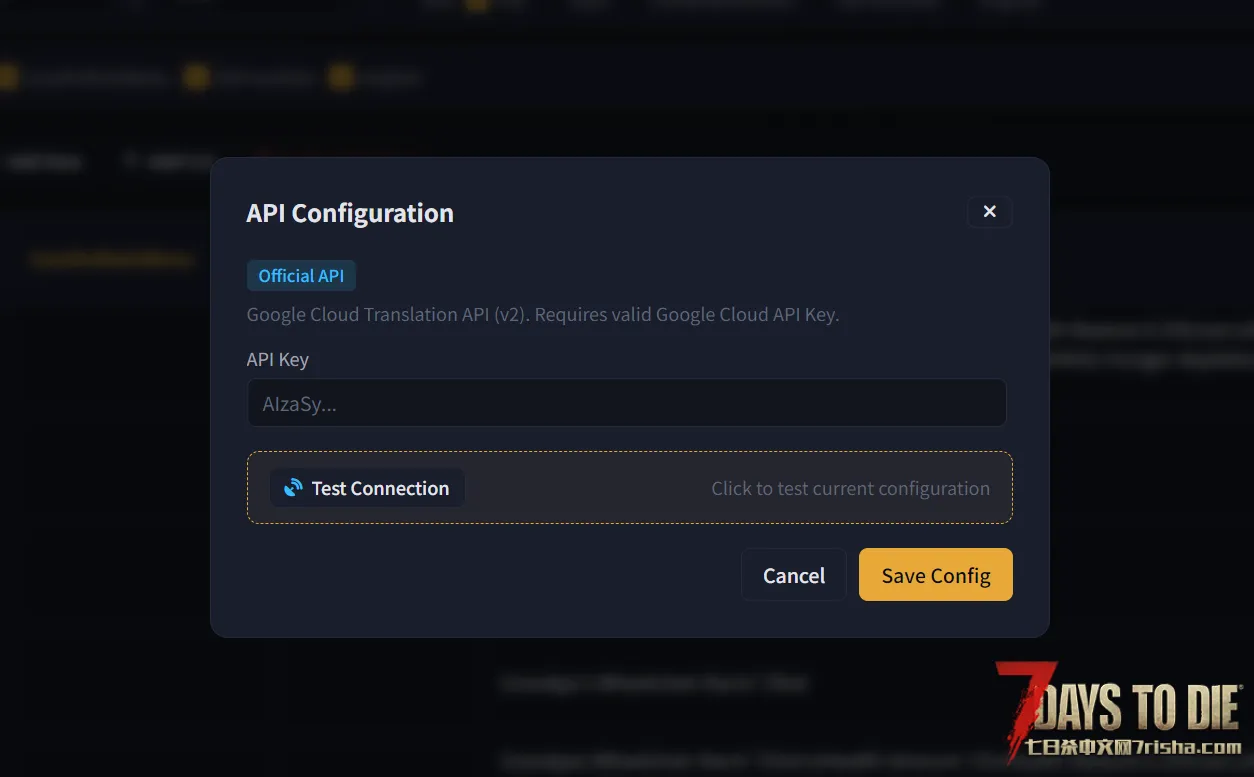Click the "Click to test current configuration" hint
The image size is (1254, 777).
(x=850, y=488)
